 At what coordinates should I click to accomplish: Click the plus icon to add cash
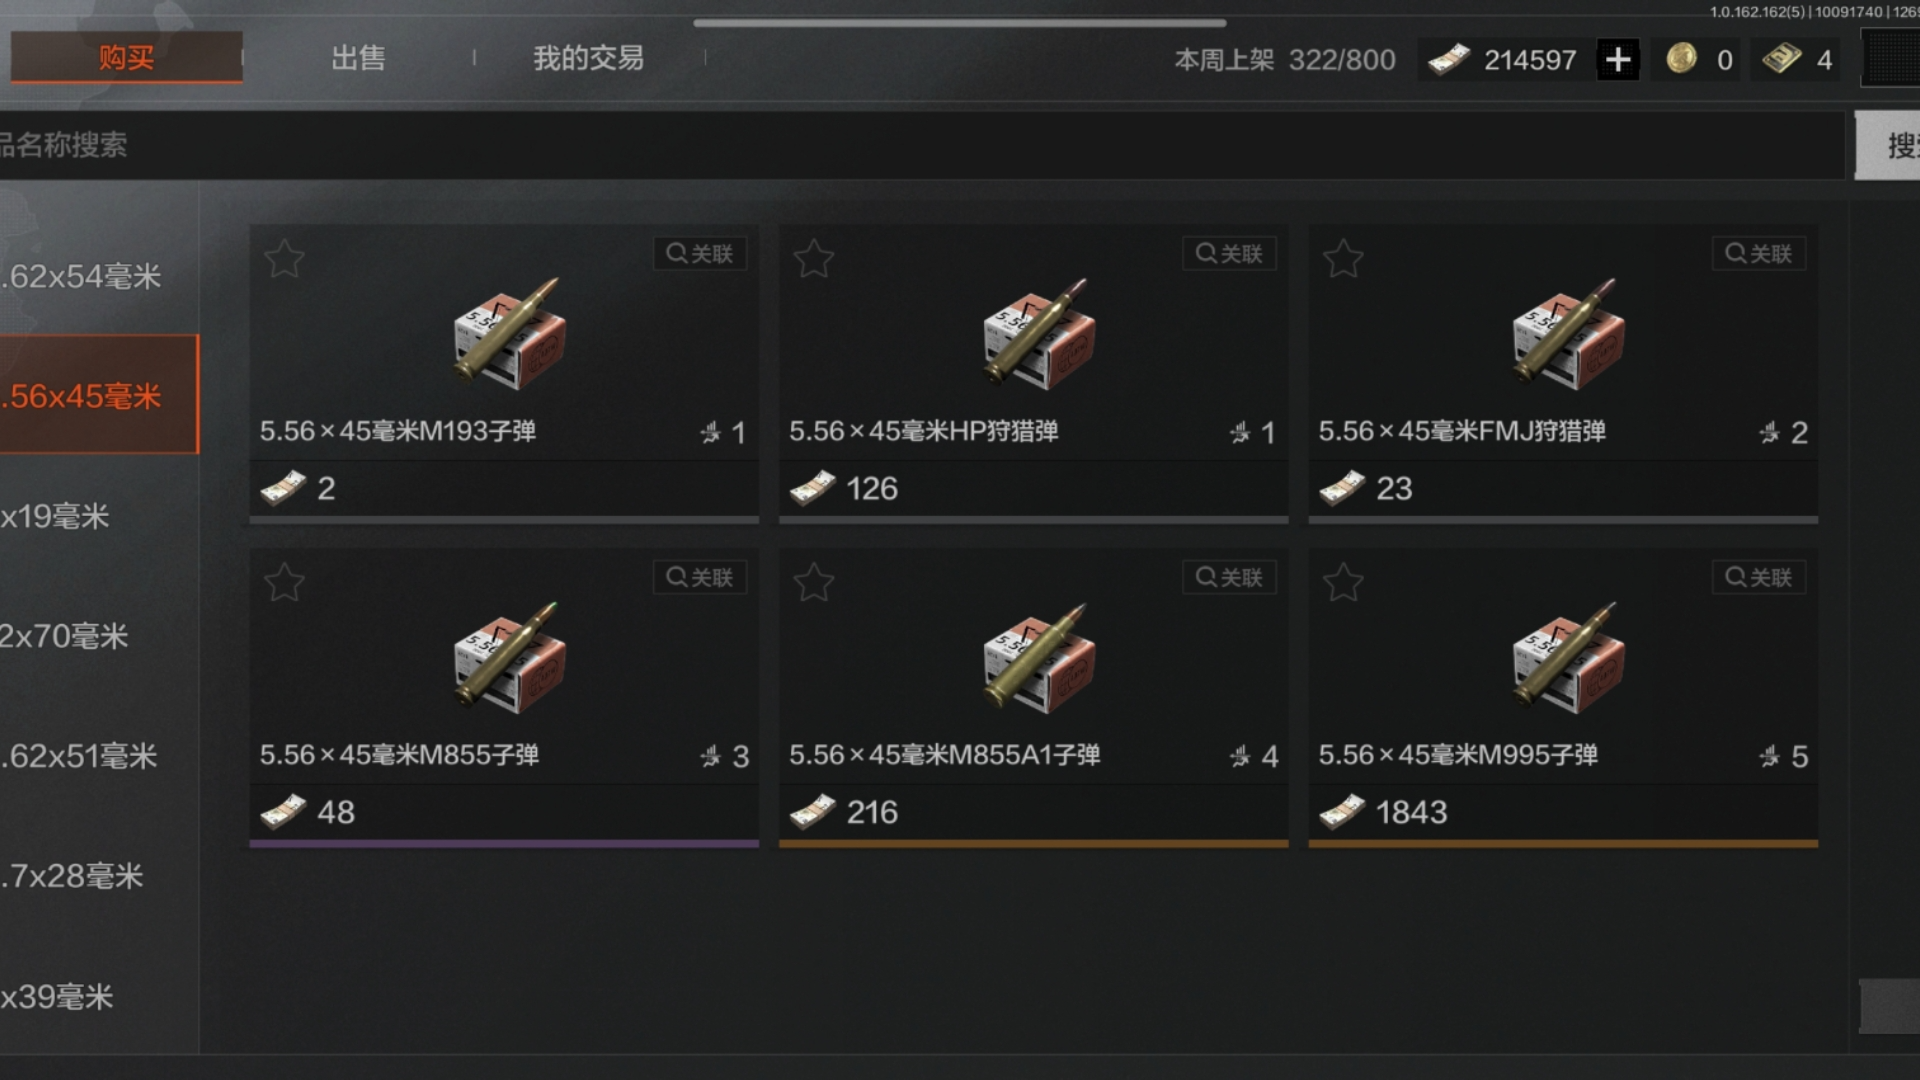(1617, 60)
